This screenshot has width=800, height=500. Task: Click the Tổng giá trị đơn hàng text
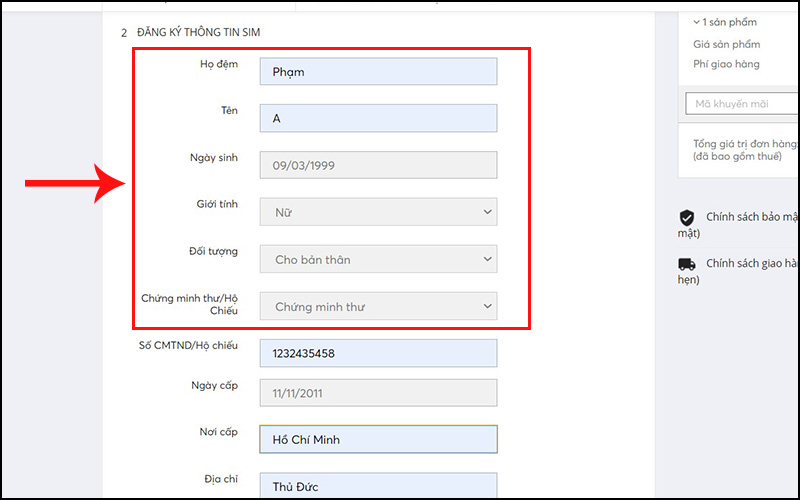click(744, 144)
